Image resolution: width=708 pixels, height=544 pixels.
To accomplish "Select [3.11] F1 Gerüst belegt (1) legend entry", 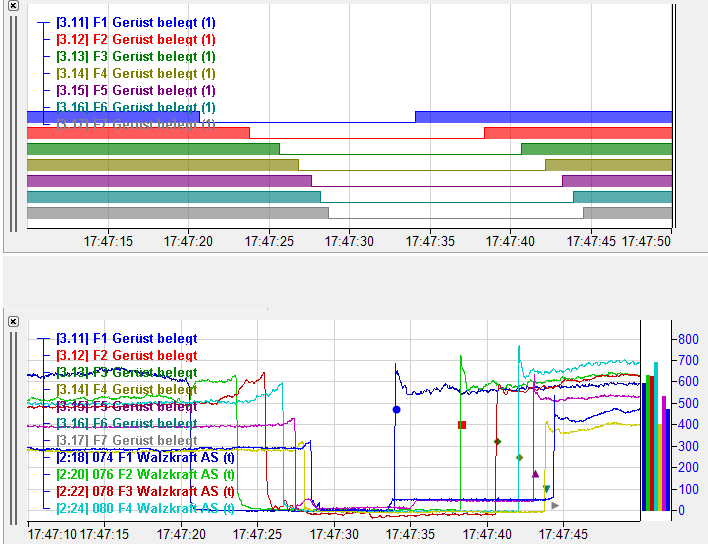I will click(x=135, y=22).
